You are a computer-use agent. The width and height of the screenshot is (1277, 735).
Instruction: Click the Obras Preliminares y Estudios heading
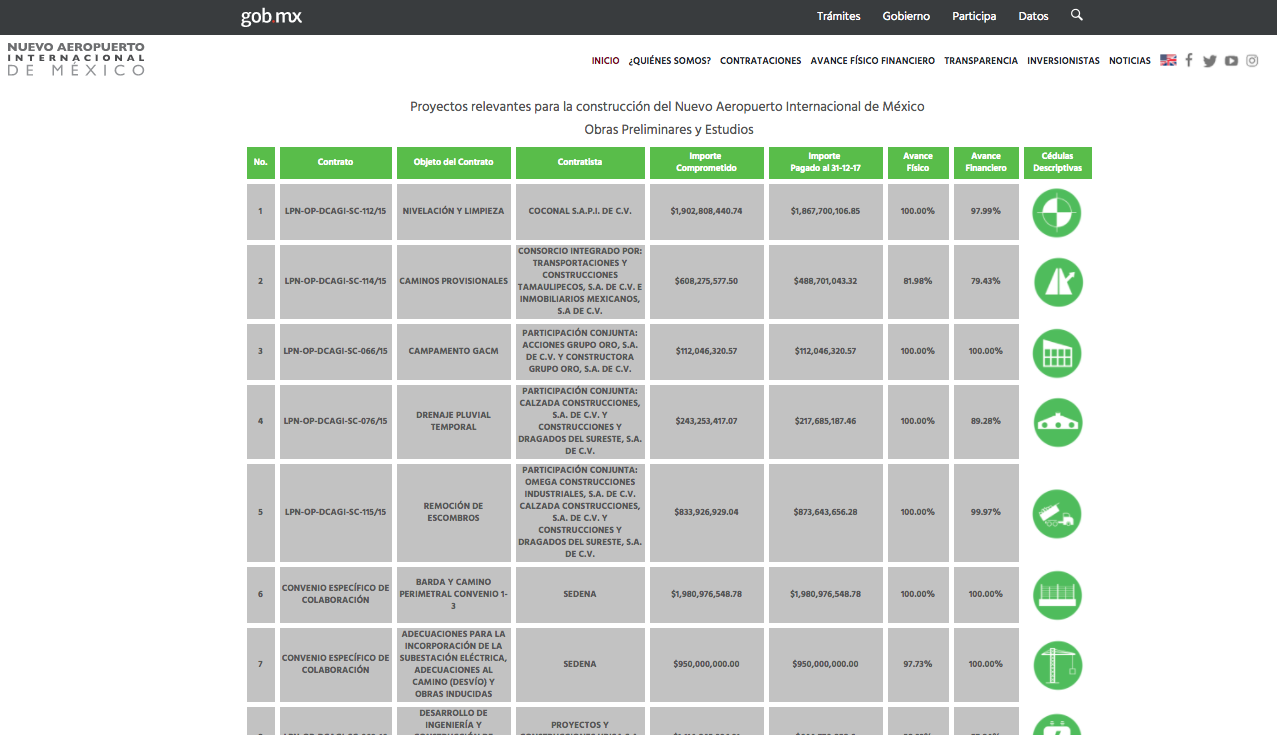click(x=669, y=130)
